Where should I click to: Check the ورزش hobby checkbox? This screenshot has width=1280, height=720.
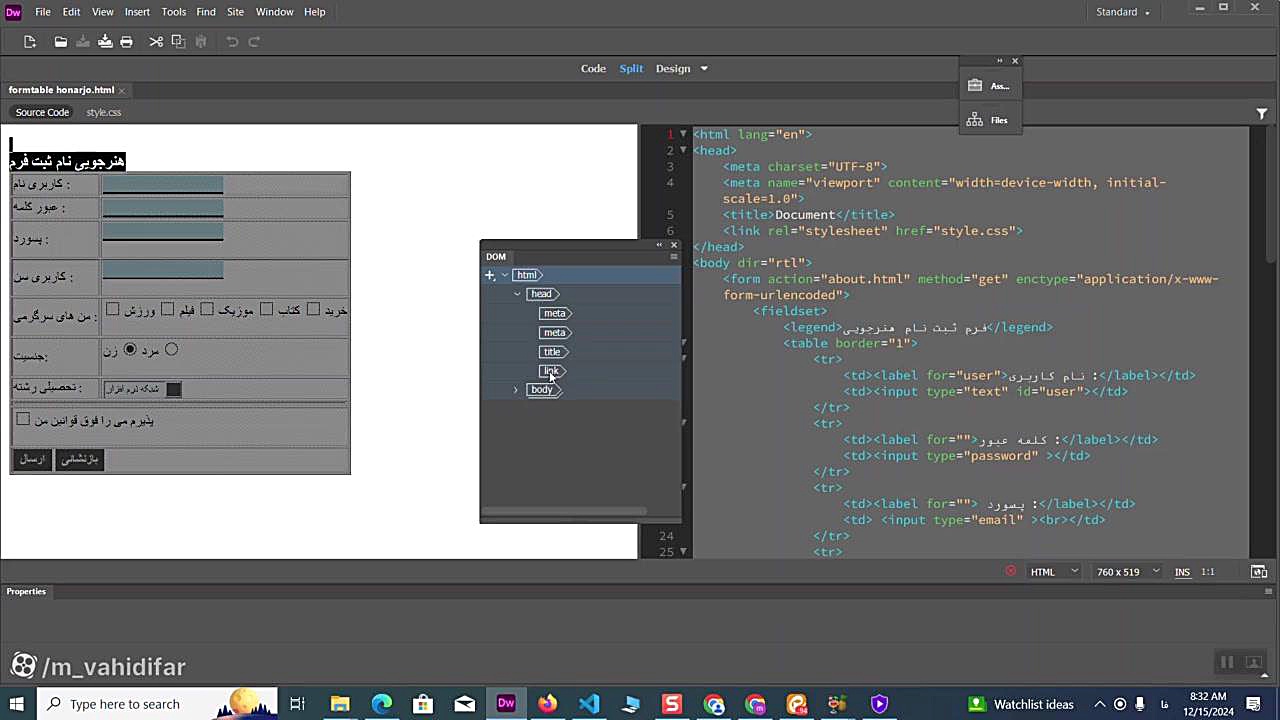click(113, 310)
